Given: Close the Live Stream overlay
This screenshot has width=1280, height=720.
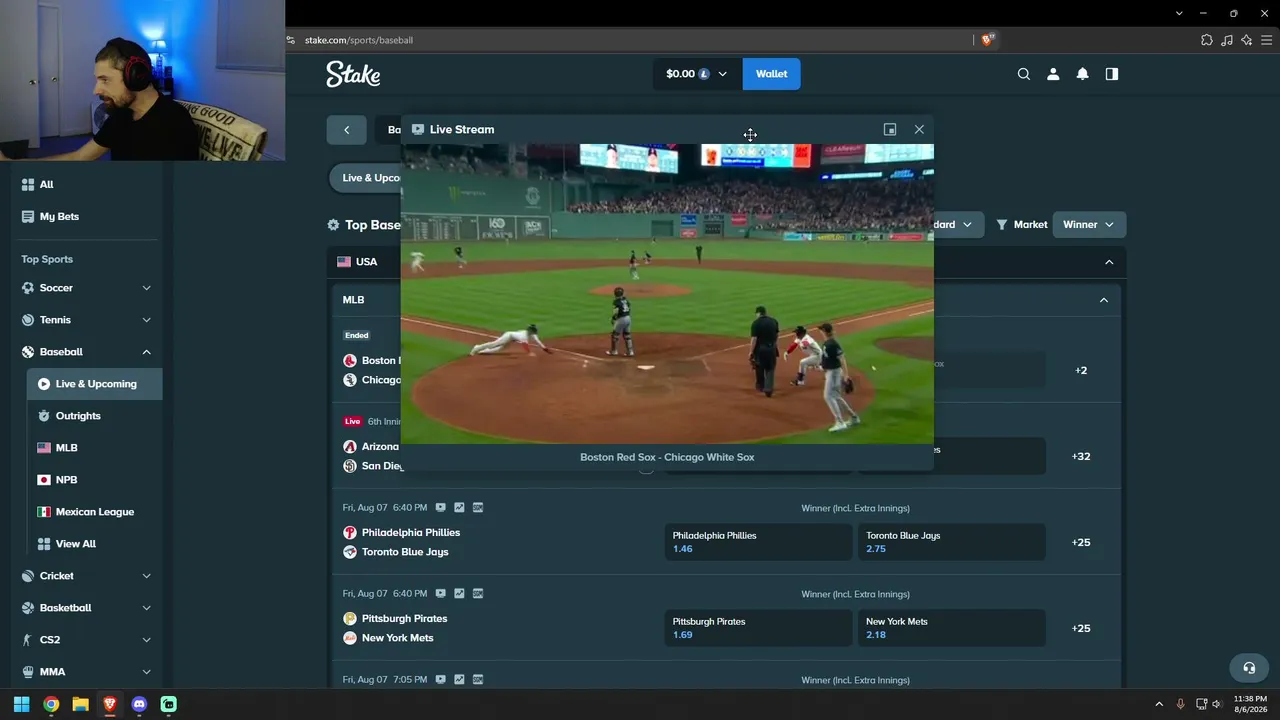Looking at the screenshot, I should (x=919, y=129).
